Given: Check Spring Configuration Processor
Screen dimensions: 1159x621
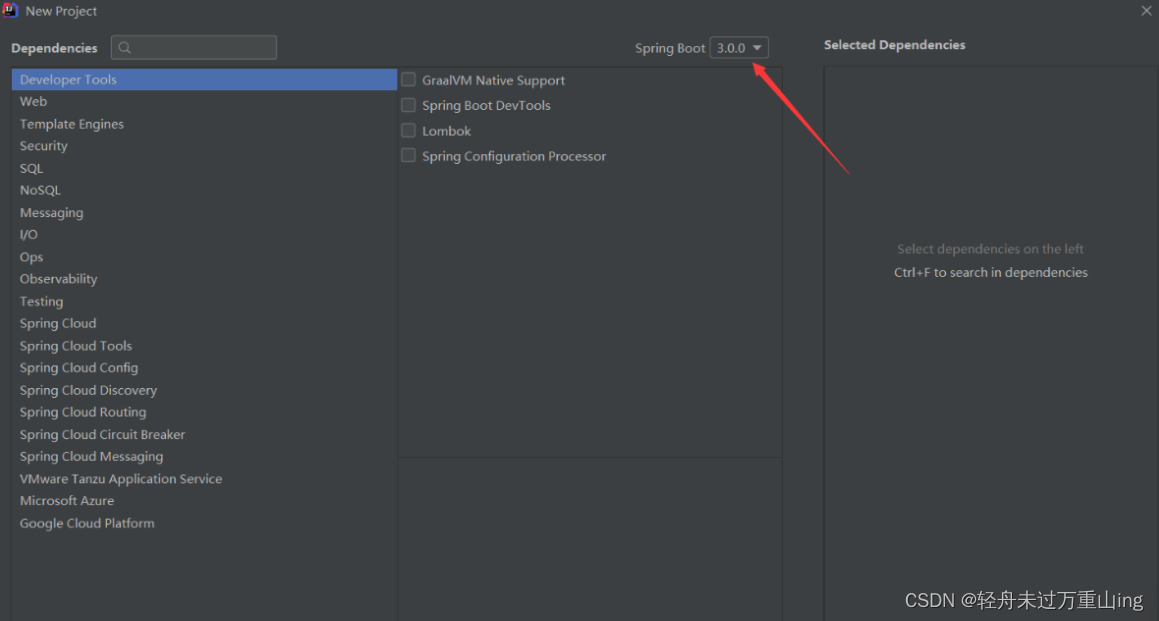Looking at the screenshot, I should 408,156.
